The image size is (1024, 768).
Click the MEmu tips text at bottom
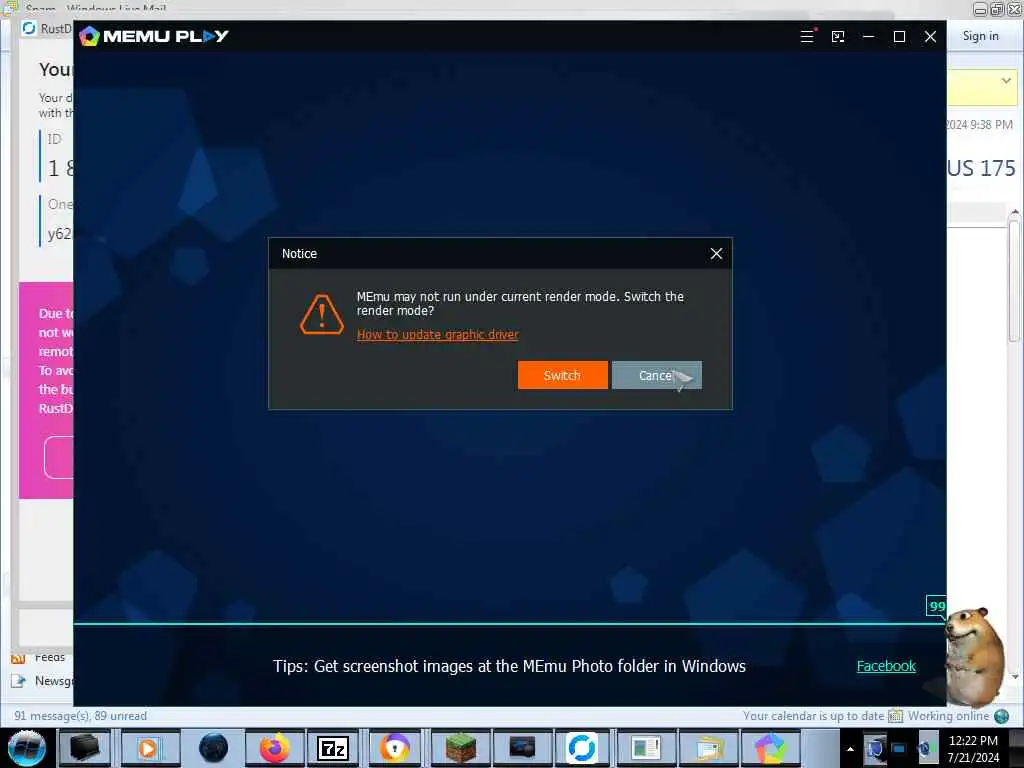coord(509,666)
